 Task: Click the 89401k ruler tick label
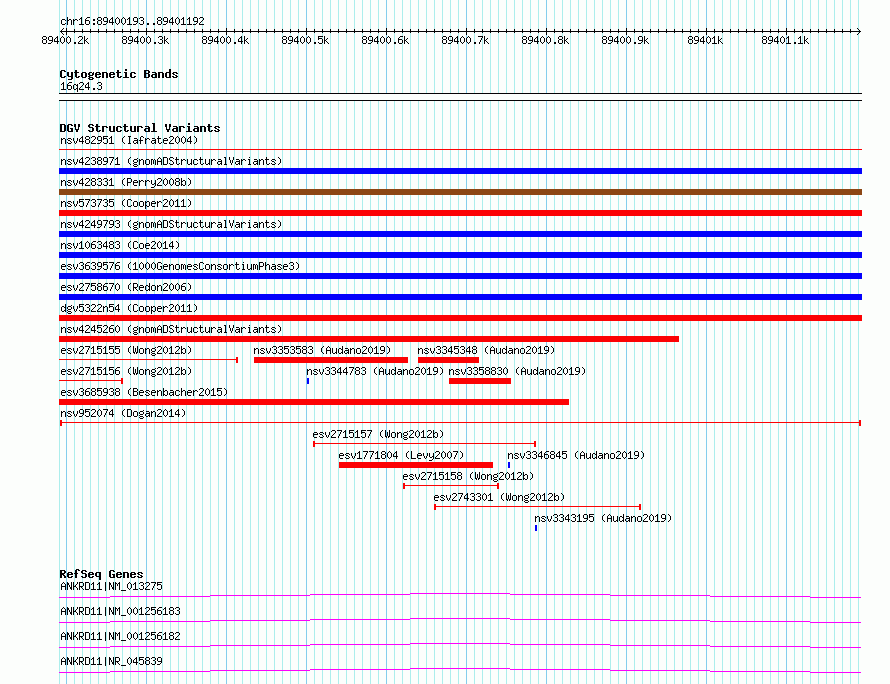[706, 40]
